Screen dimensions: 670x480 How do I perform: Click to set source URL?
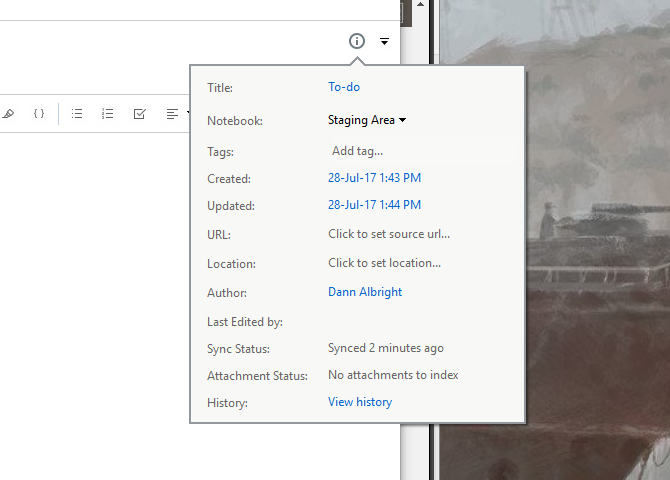(x=389, y=234)
